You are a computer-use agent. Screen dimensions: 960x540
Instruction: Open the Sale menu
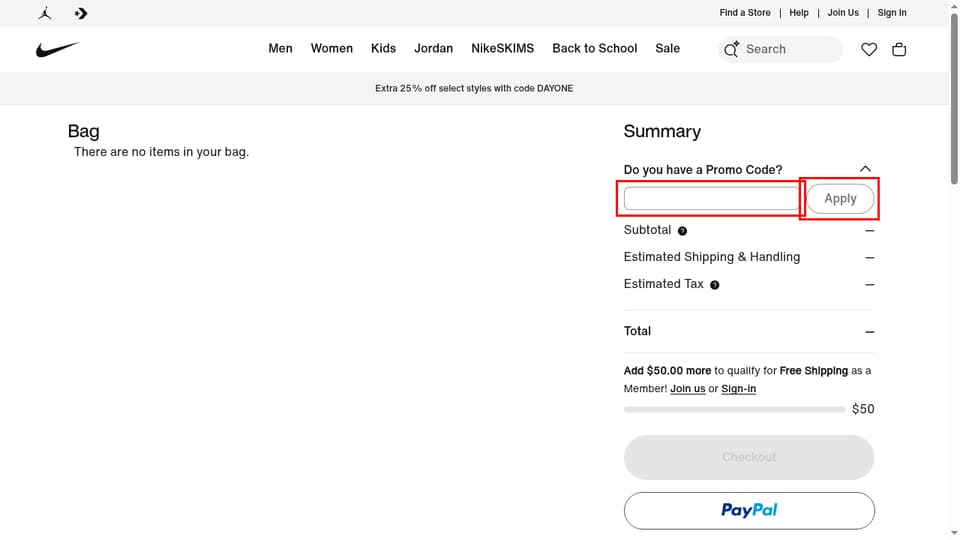pos(667,48)
